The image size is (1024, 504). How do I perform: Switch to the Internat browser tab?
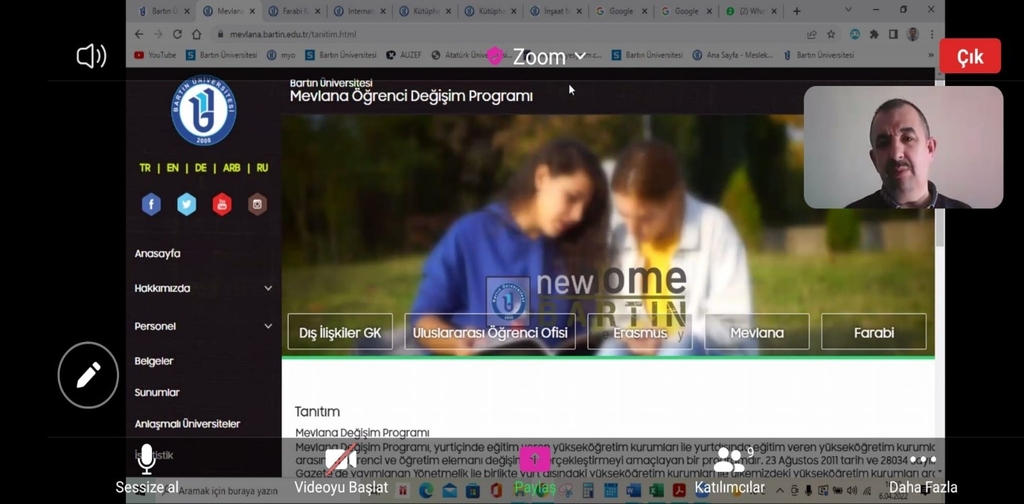358,11
